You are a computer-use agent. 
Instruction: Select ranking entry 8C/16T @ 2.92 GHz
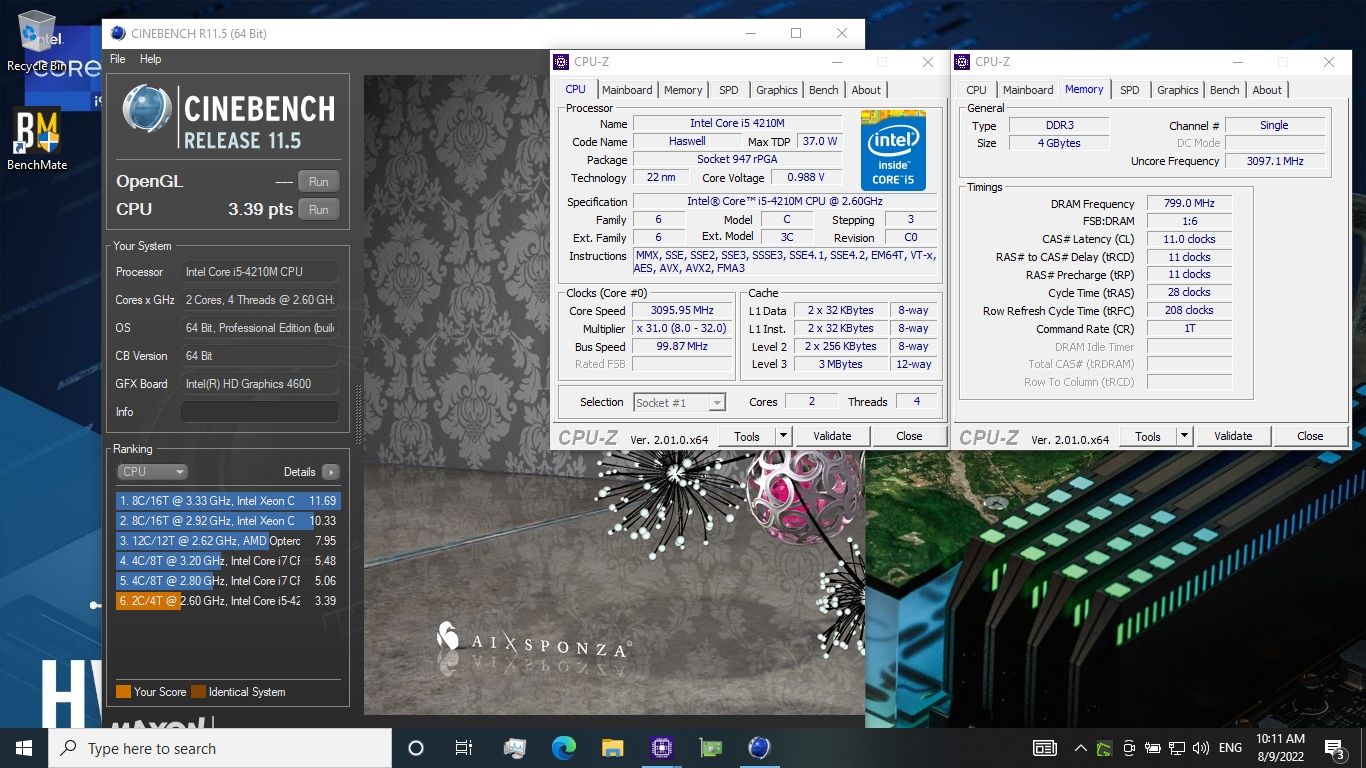click(228, 521)
